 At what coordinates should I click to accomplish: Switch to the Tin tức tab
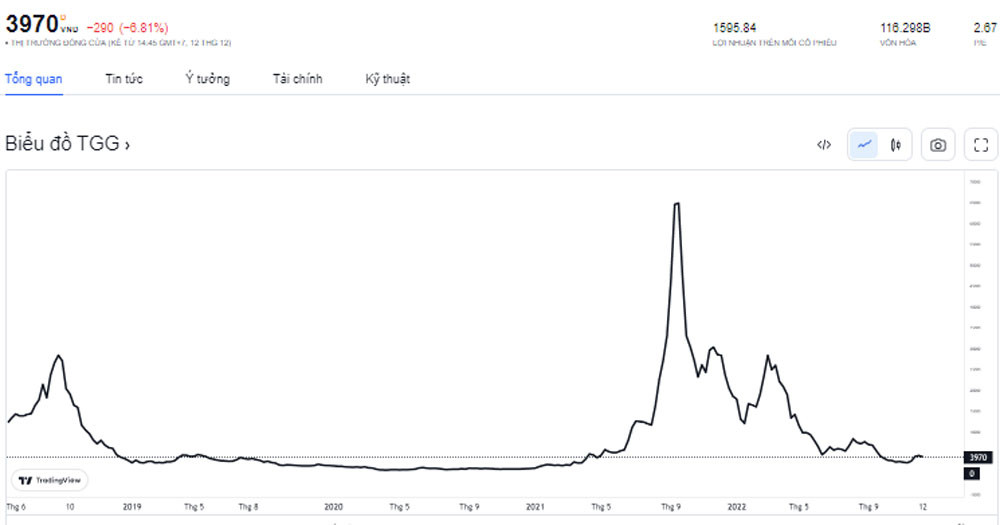pos(125,79)
